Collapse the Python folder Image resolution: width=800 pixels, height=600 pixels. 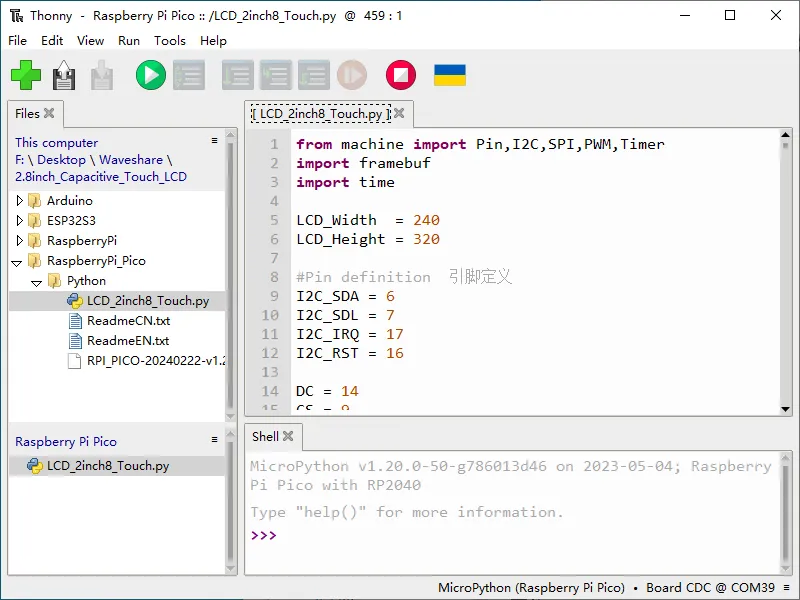click(36, 283)
